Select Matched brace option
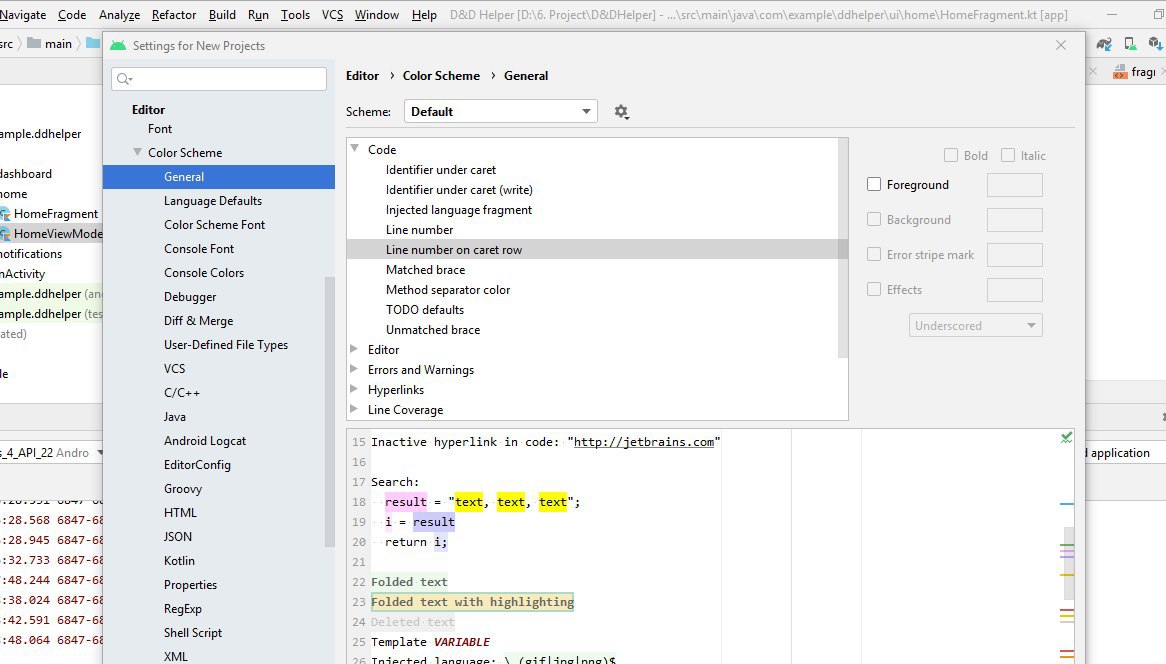Image resolution: width=1166 pixels, height=664 pixels. pos(425,269)
